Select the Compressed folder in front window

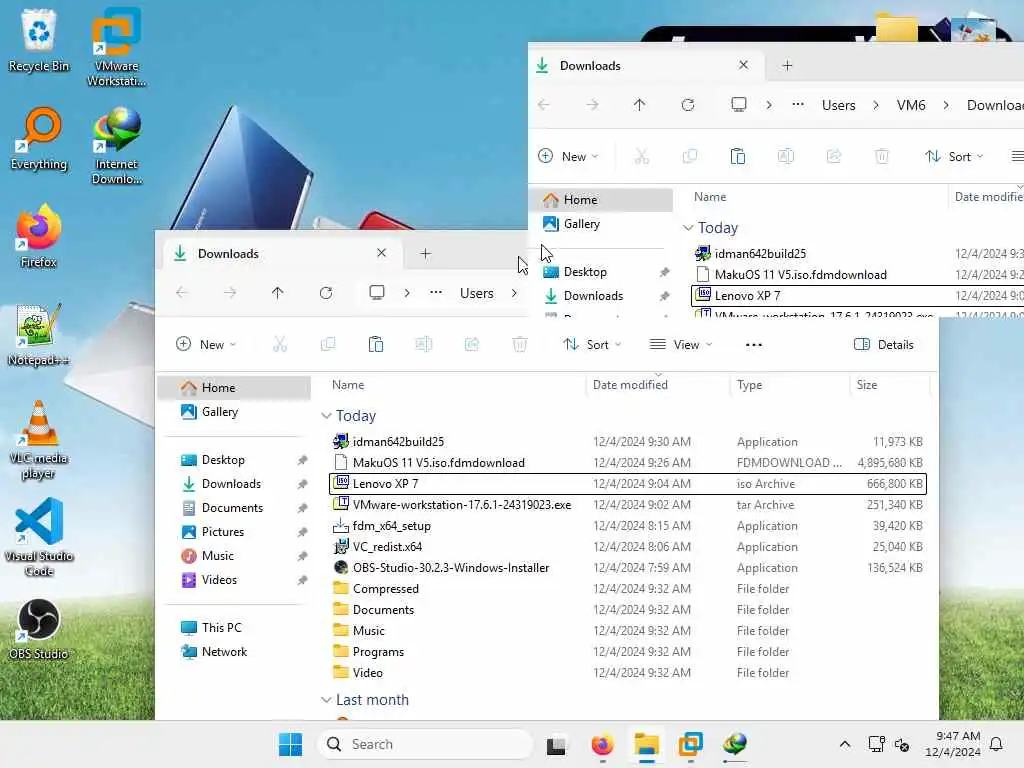[x=628, y=588]
